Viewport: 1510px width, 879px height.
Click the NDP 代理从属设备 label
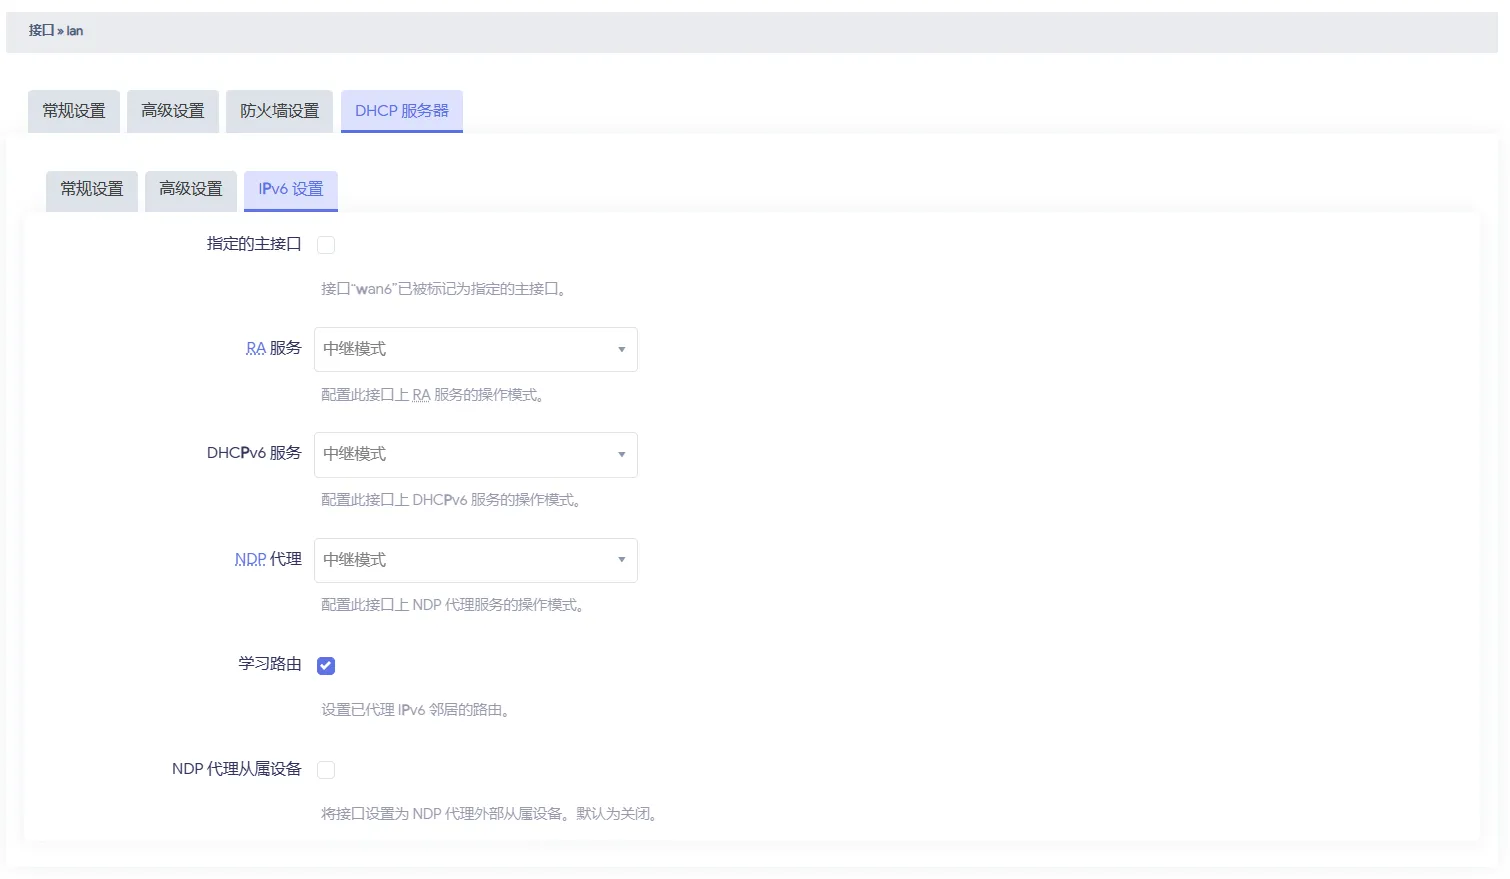(237, 769)
